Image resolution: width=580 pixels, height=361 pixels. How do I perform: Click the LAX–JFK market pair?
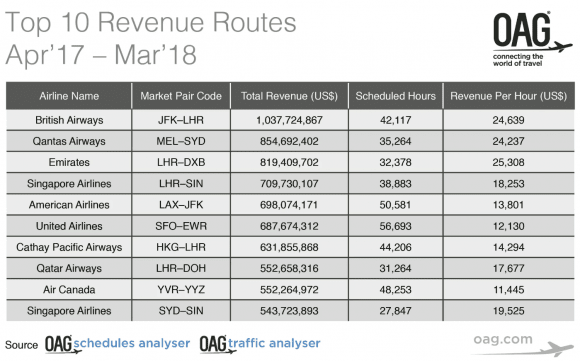(181, 205)
